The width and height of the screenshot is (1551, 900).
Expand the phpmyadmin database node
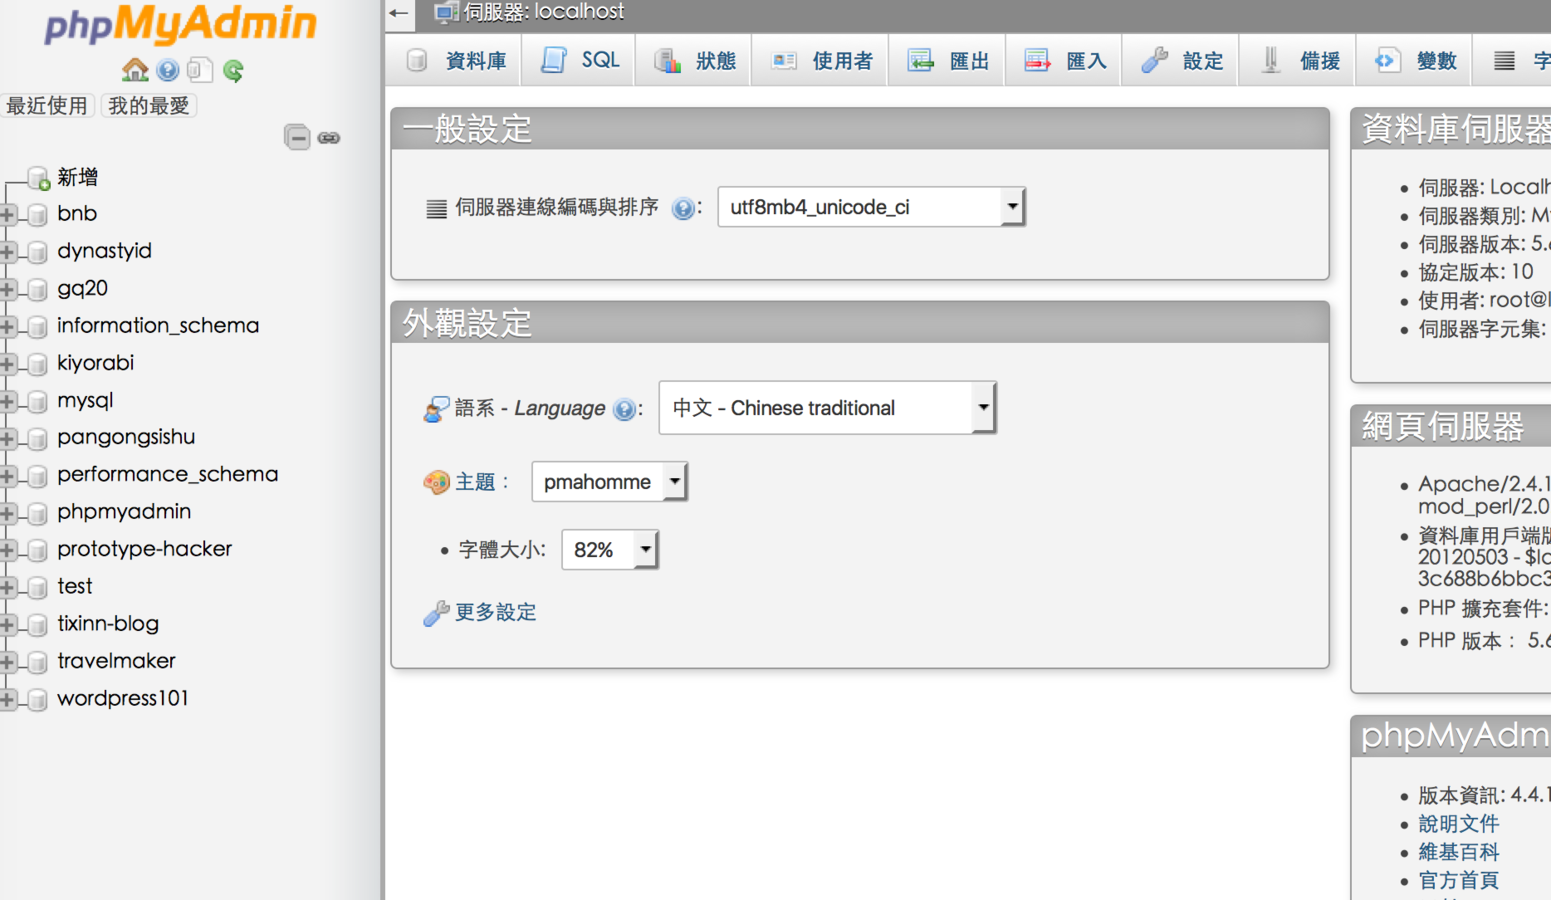[8, 512]
